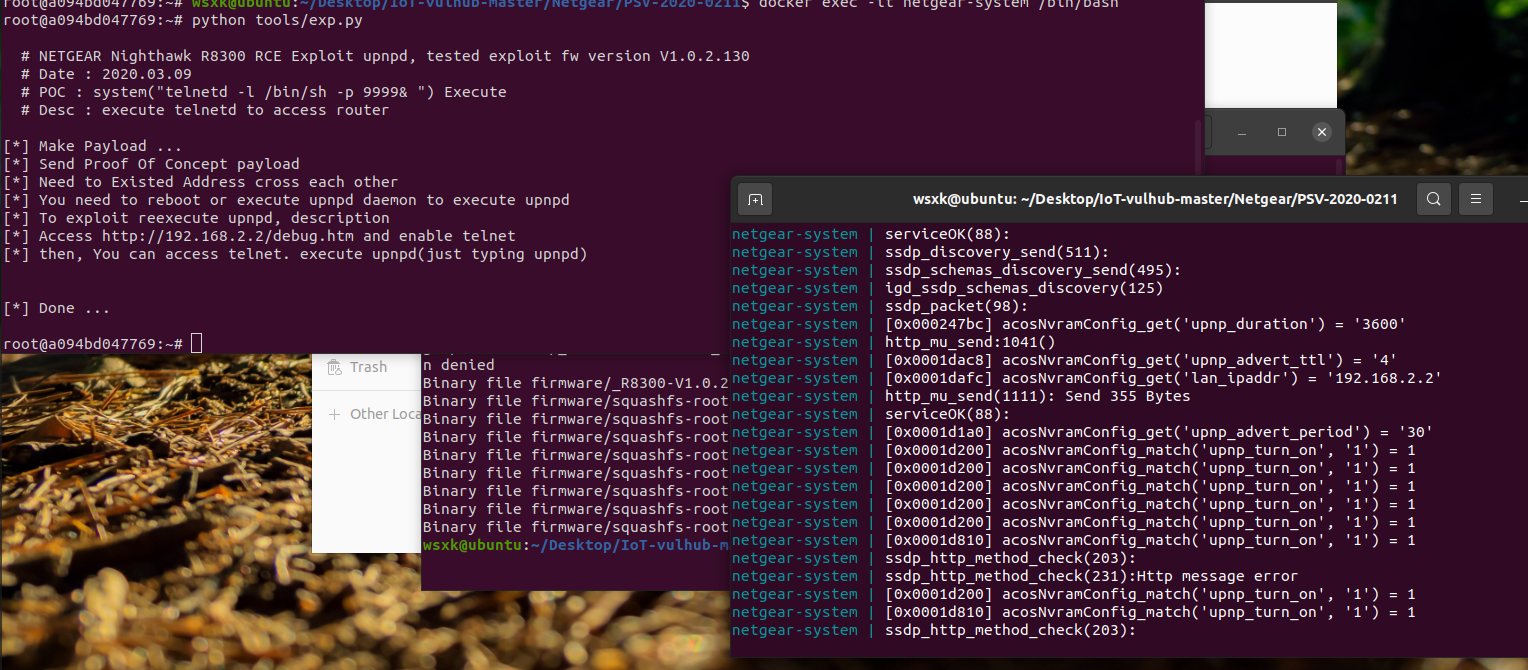The height and width of the screenshot is (670, 1528).
Task: Click the 'n denied' text in middle terminal
Action: point(459,365)
